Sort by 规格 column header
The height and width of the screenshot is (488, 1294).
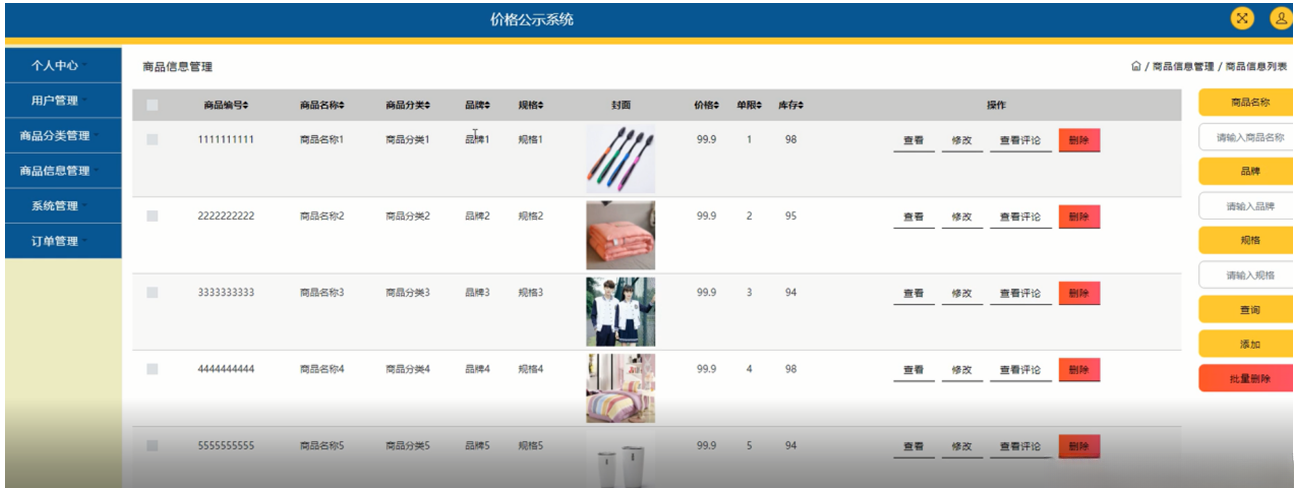tap(530, 105)
